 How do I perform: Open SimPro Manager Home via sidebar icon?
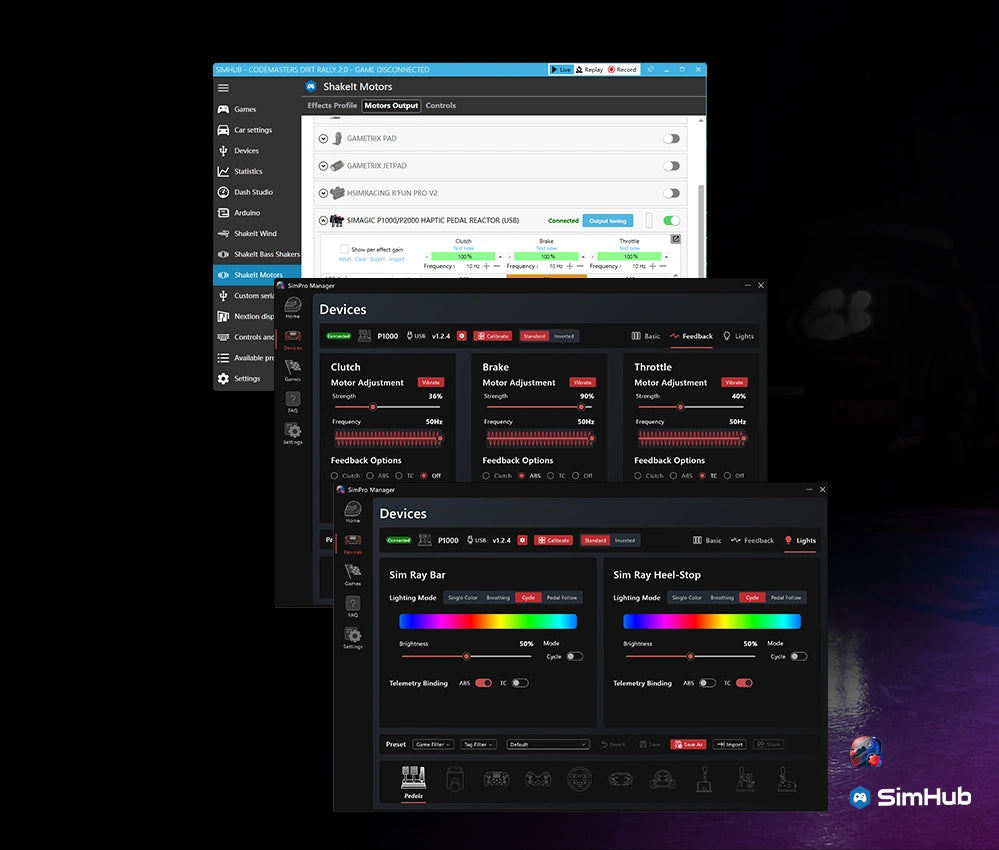(x=353, y=511)
